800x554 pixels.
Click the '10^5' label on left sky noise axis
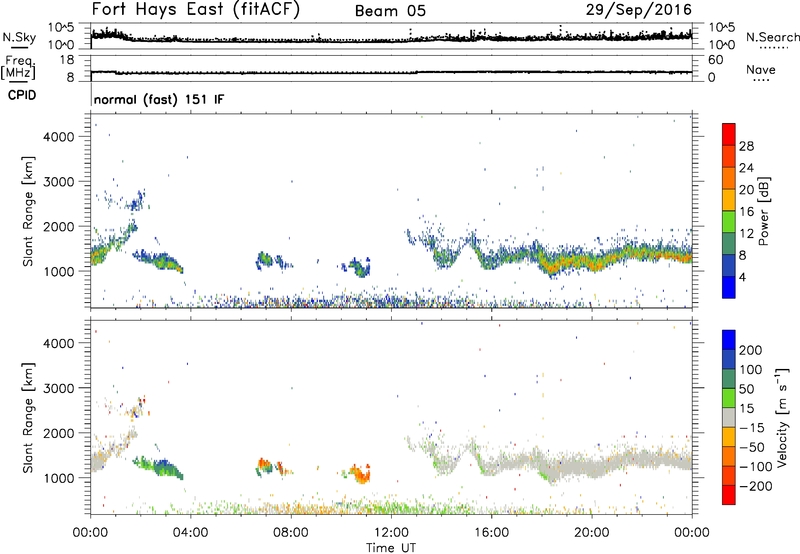pyautogui.click(x=61, y=28)
